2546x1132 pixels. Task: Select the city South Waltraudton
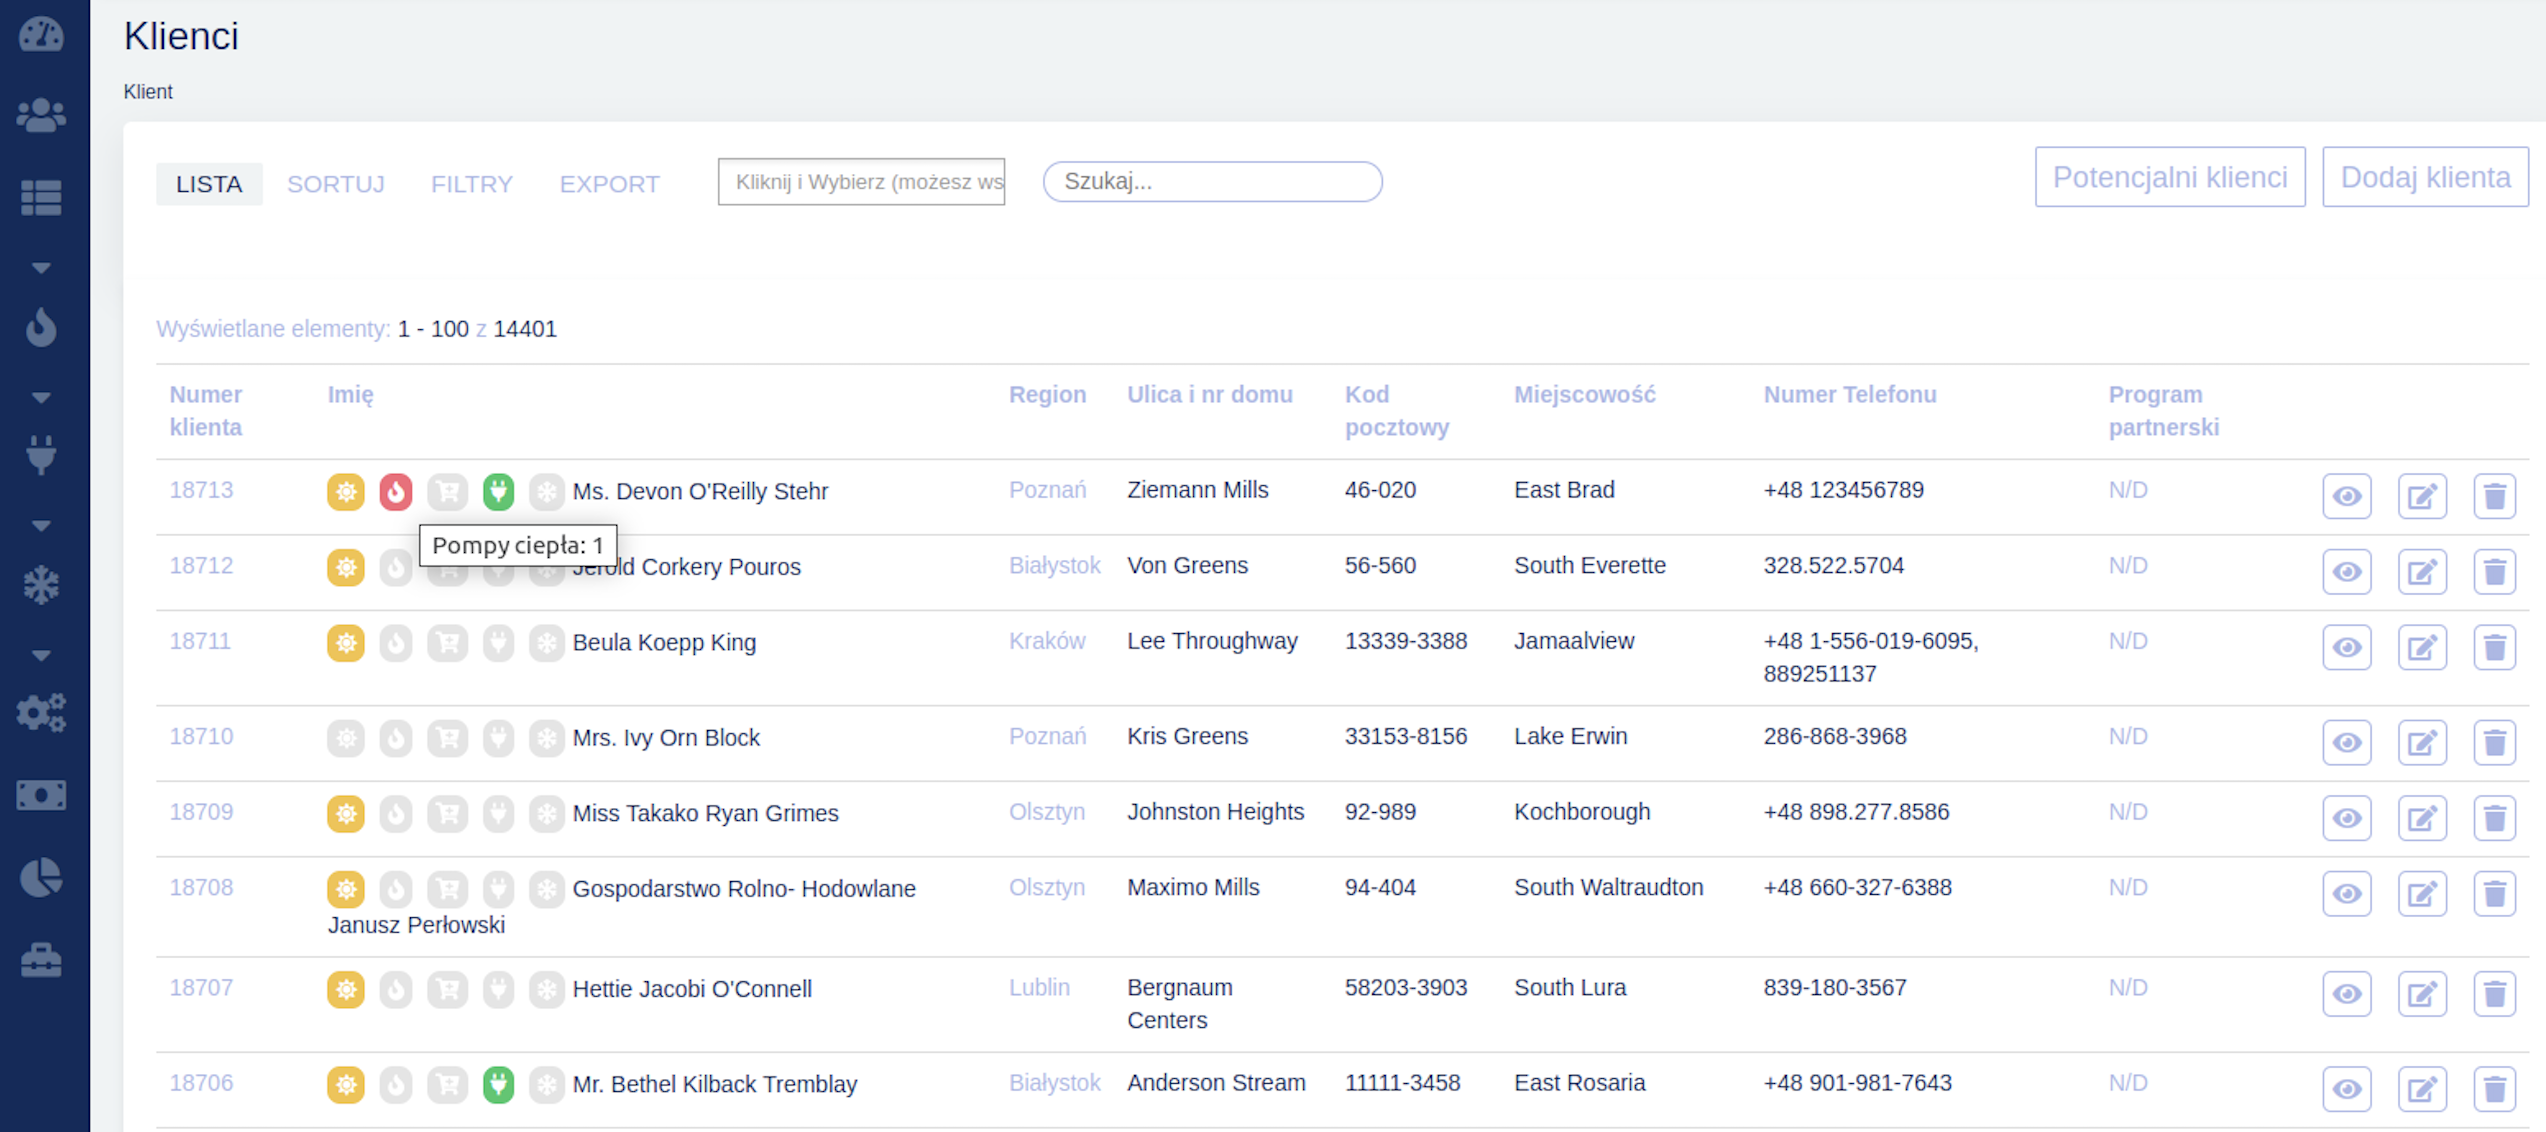point(1608,887)
